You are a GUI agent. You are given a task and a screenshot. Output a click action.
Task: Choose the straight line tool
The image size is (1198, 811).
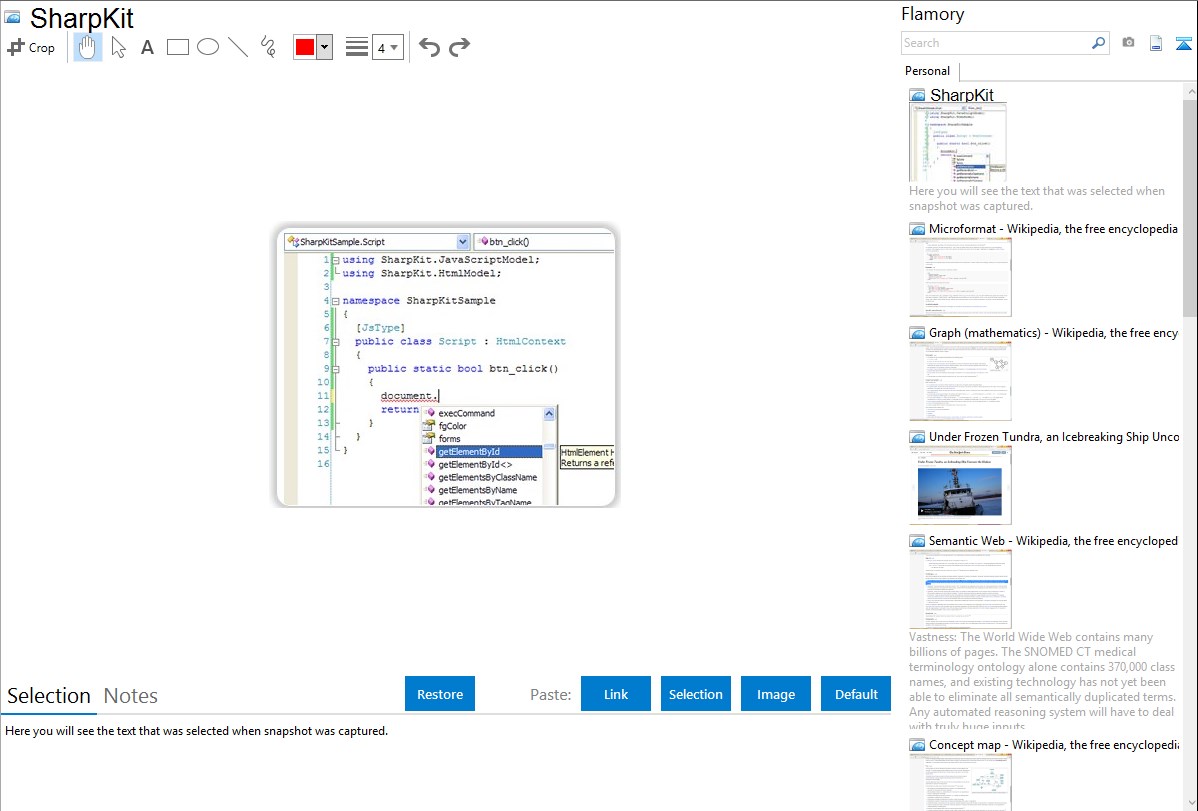coord(238,47)
